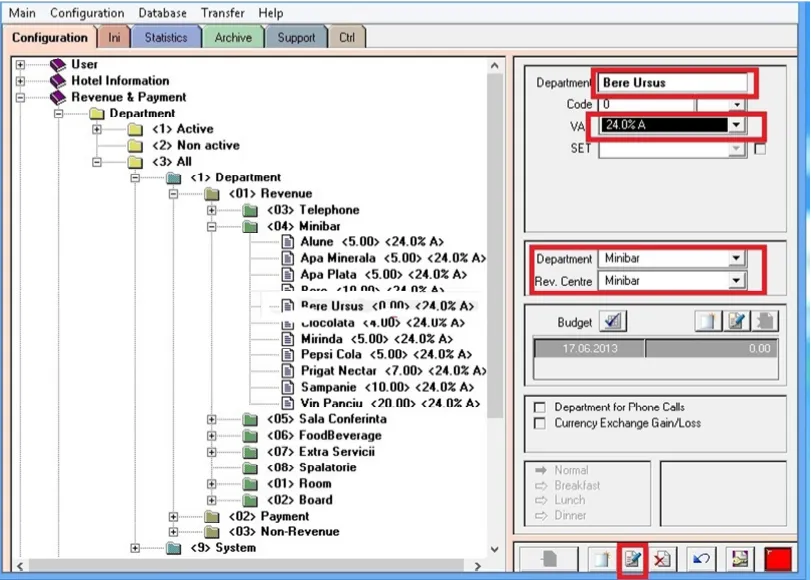The image size is (811, 580).
Task: Click the new entry icon in Budget panel
Action: point(708,321)
